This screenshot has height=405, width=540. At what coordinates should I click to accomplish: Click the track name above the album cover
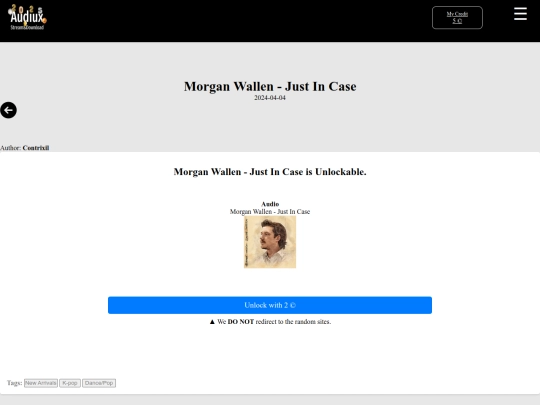point(270,211)
